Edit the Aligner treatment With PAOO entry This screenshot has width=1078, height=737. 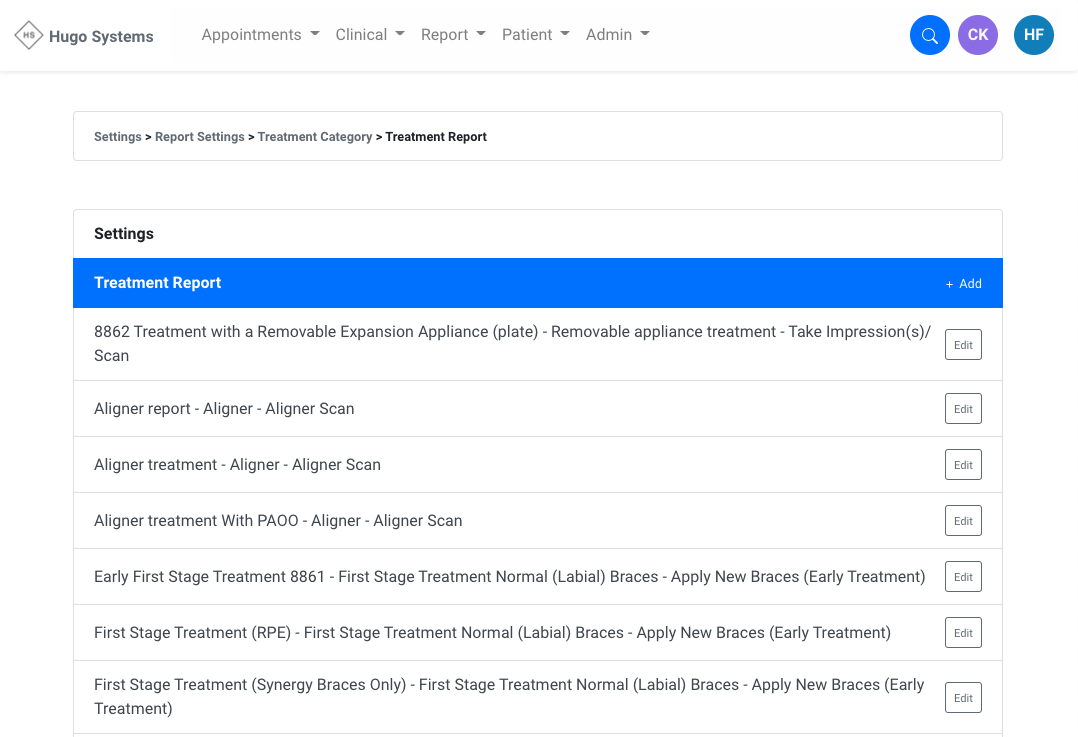(x=962, y=520)
